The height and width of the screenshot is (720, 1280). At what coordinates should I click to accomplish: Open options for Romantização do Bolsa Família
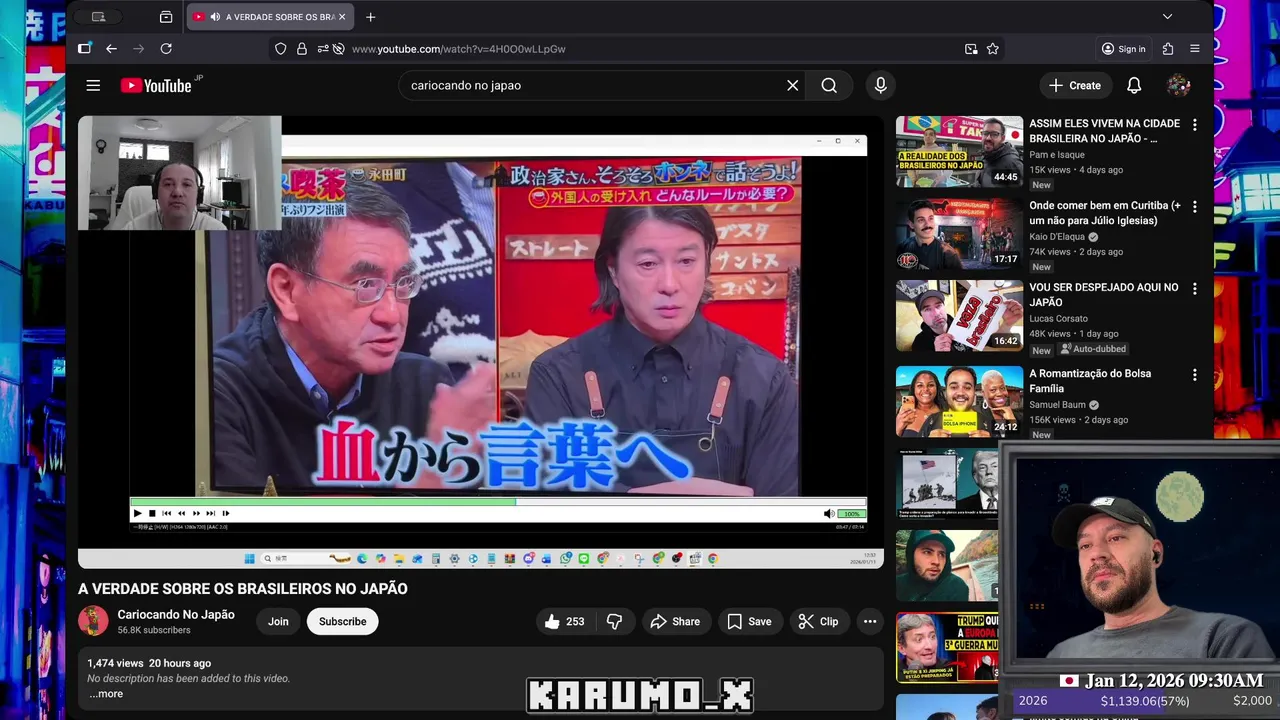(1194, 375)
